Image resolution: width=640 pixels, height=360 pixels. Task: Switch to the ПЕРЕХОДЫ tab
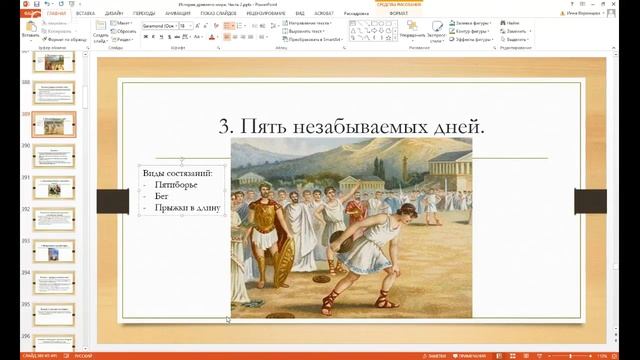[x=144, y=13]
